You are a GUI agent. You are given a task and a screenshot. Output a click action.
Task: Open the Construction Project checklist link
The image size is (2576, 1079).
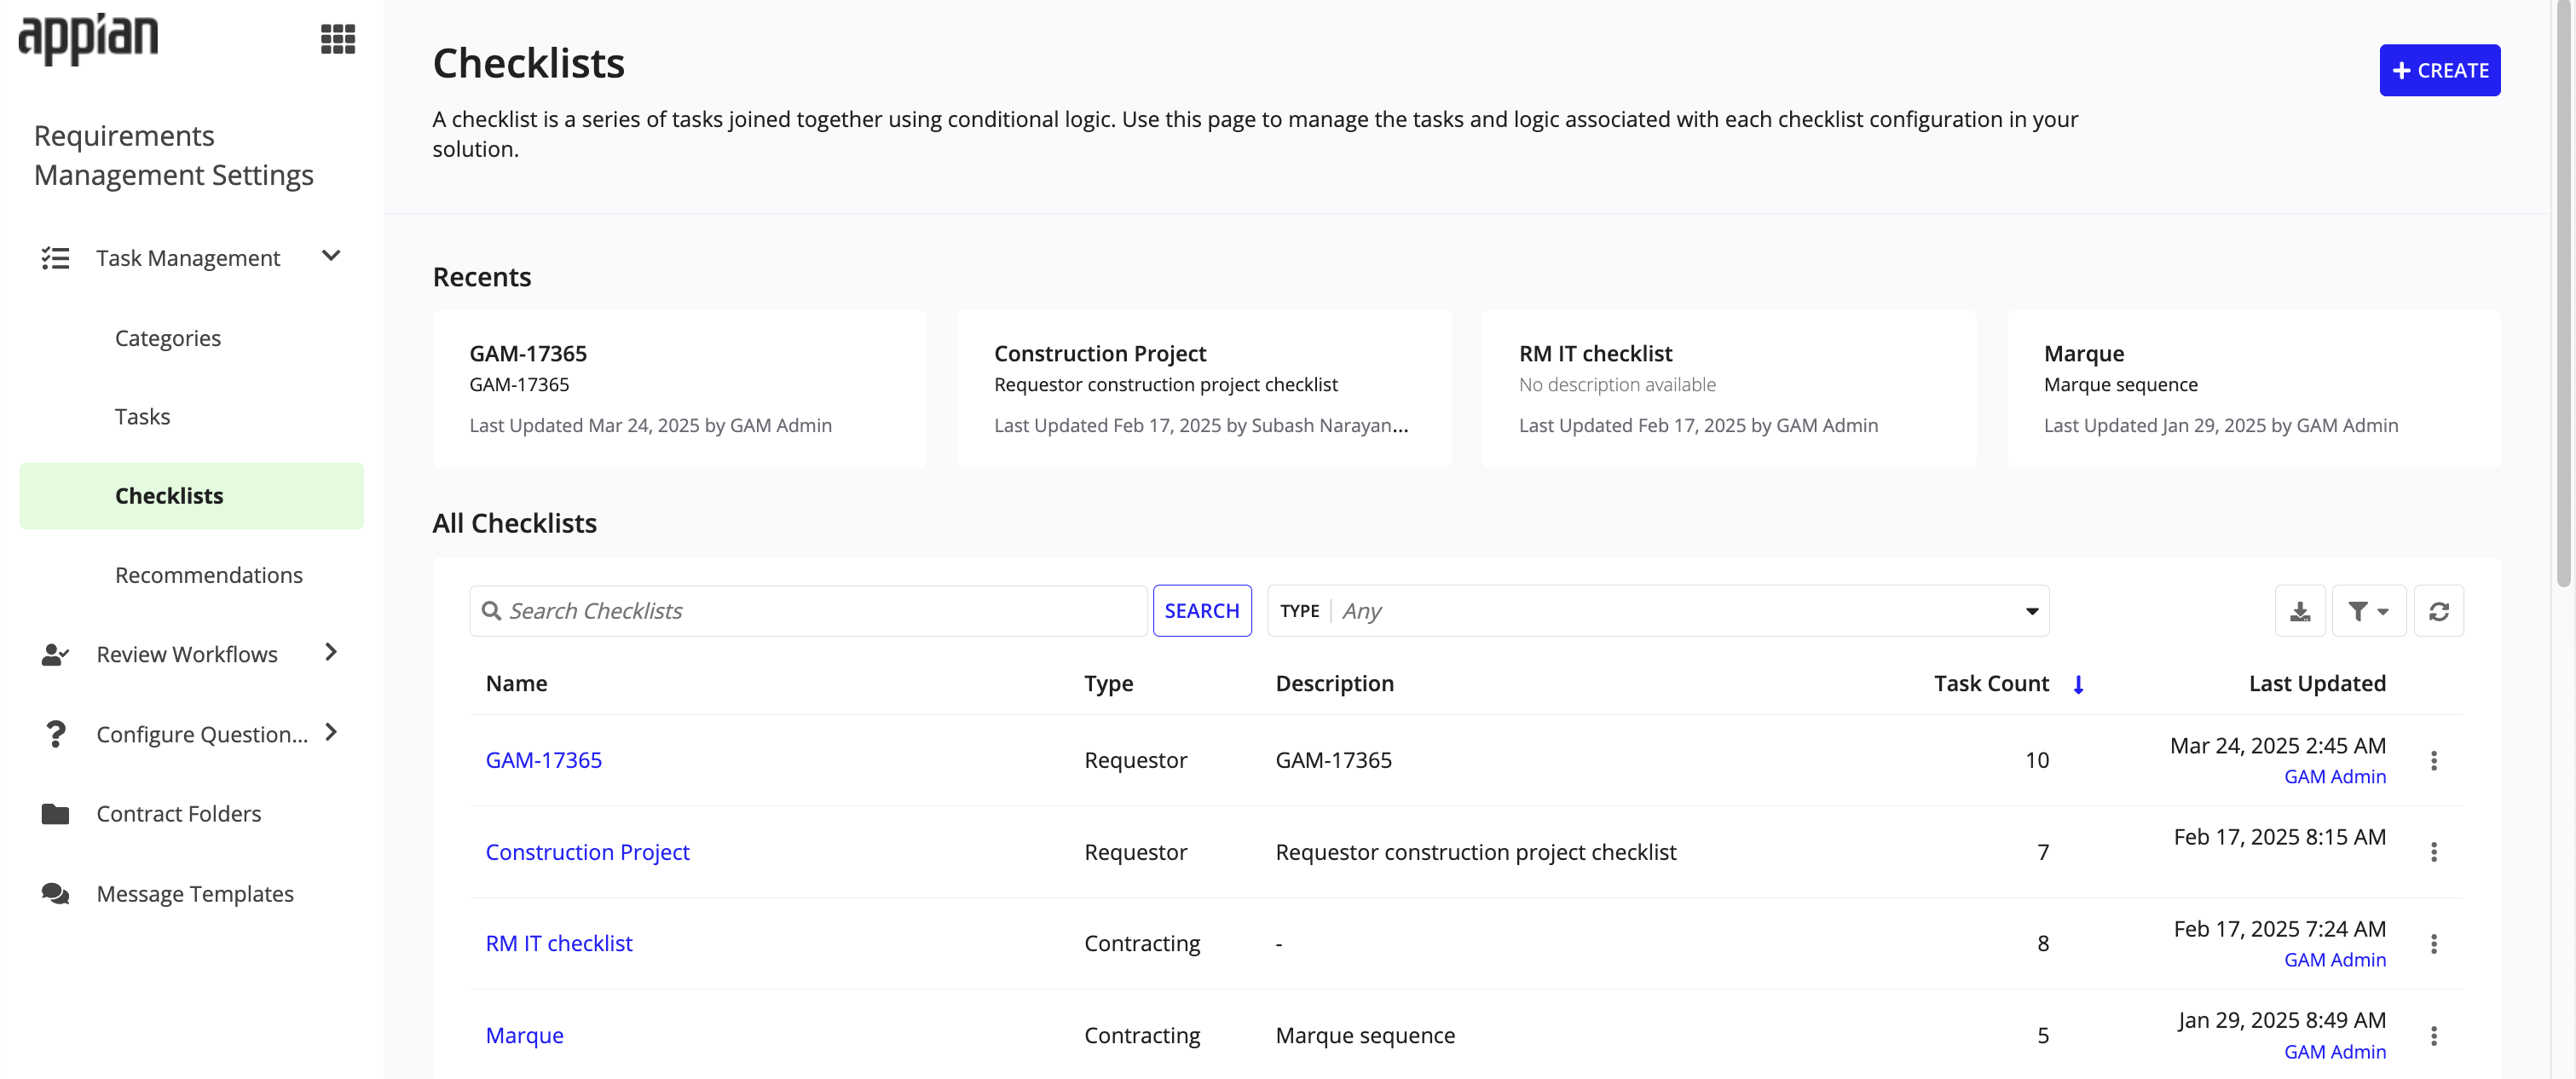coord(587,852)
